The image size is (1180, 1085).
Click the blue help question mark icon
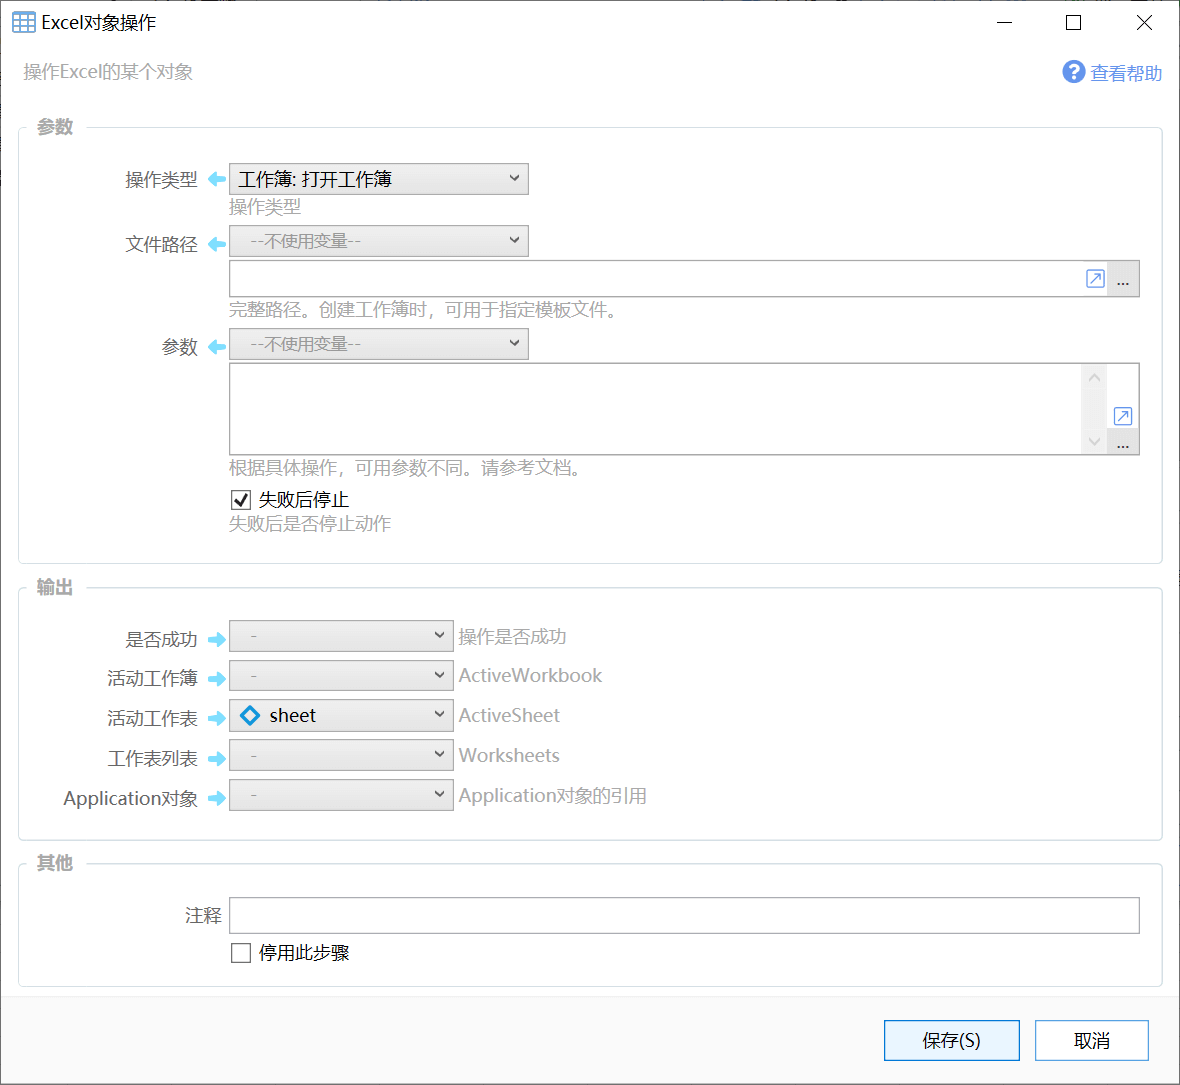click(1073, 72)
